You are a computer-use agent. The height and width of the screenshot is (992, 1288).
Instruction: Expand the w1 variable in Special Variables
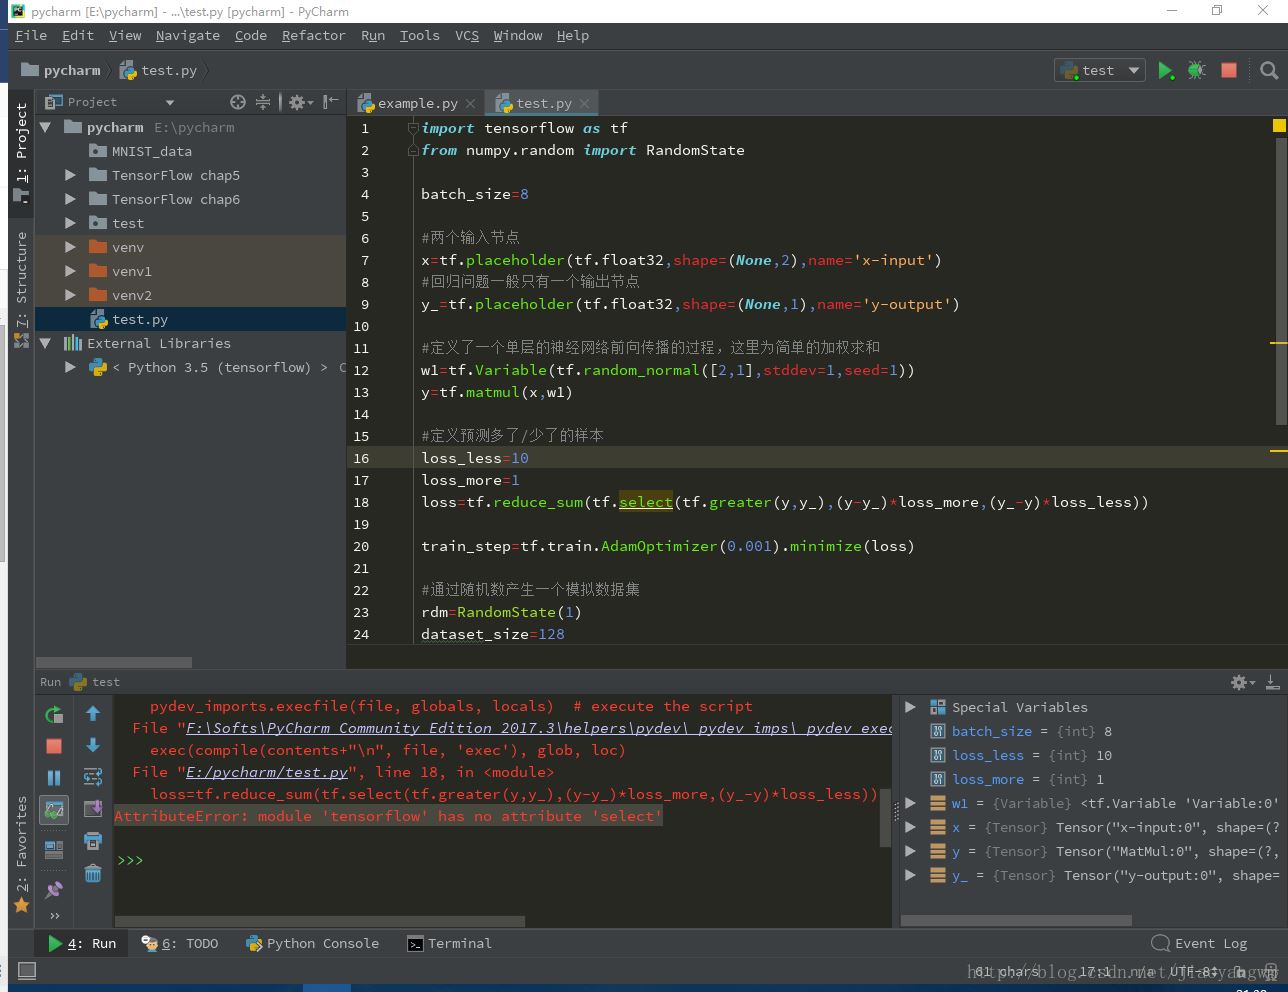coord(910,803)
